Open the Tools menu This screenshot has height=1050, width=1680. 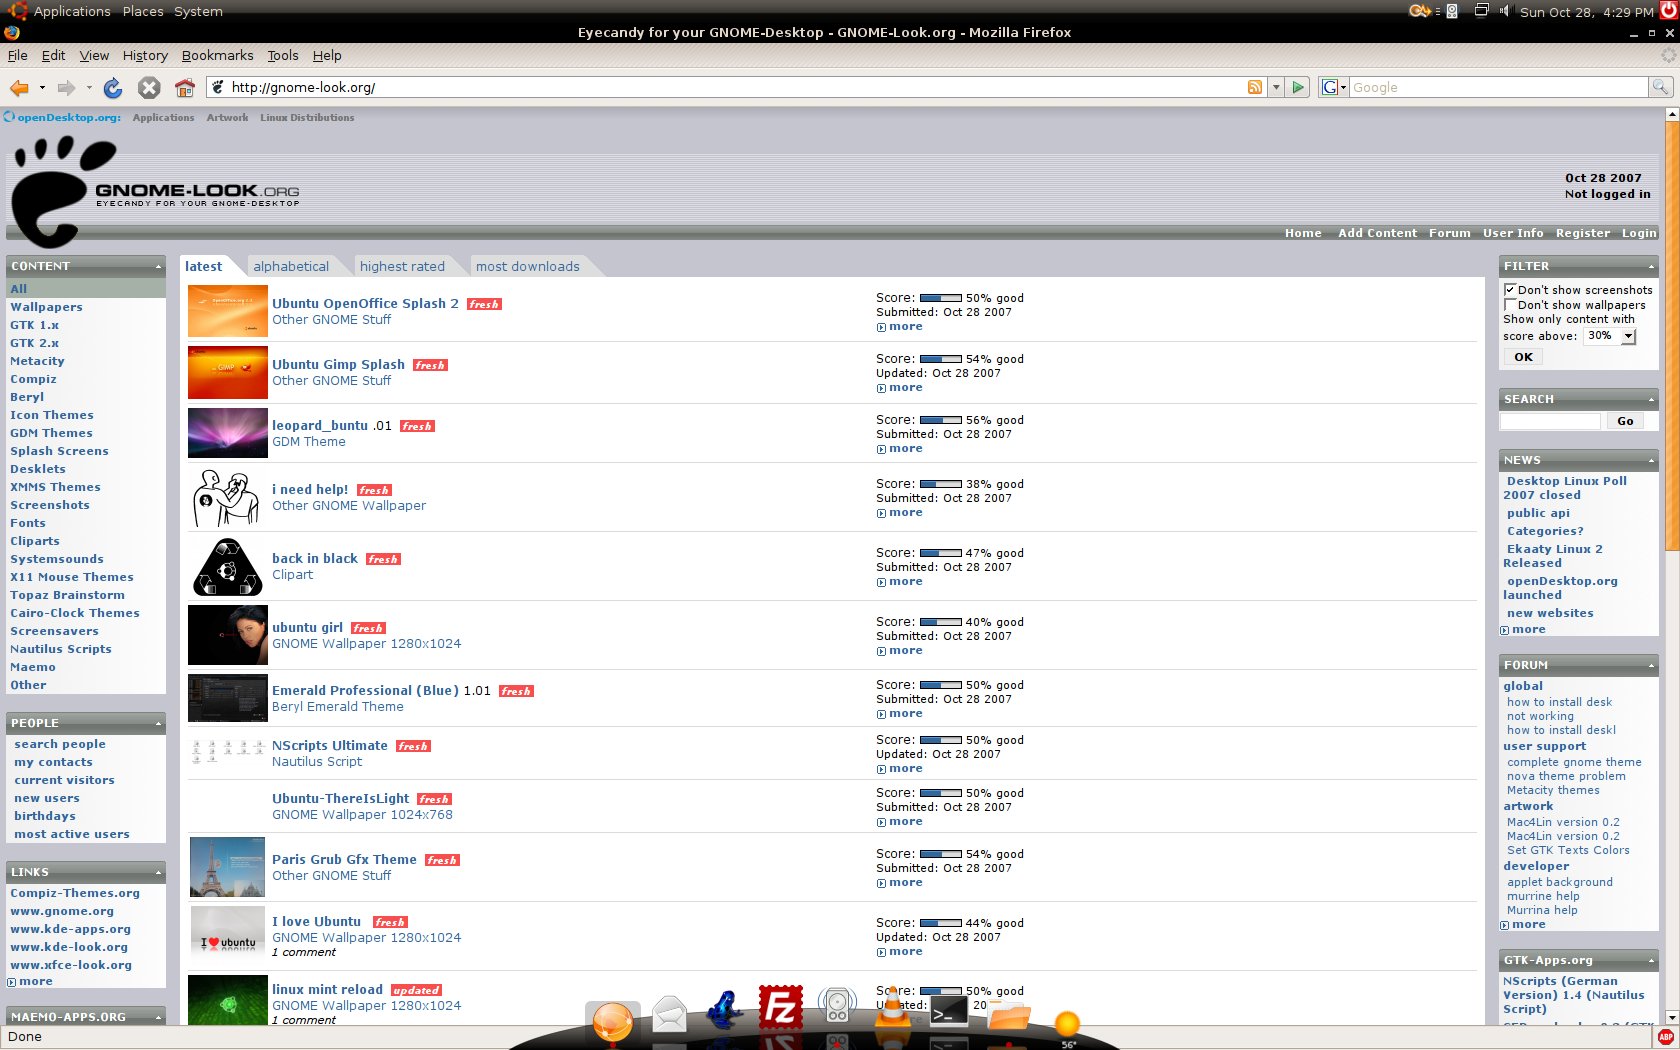(x=283, y=56)
